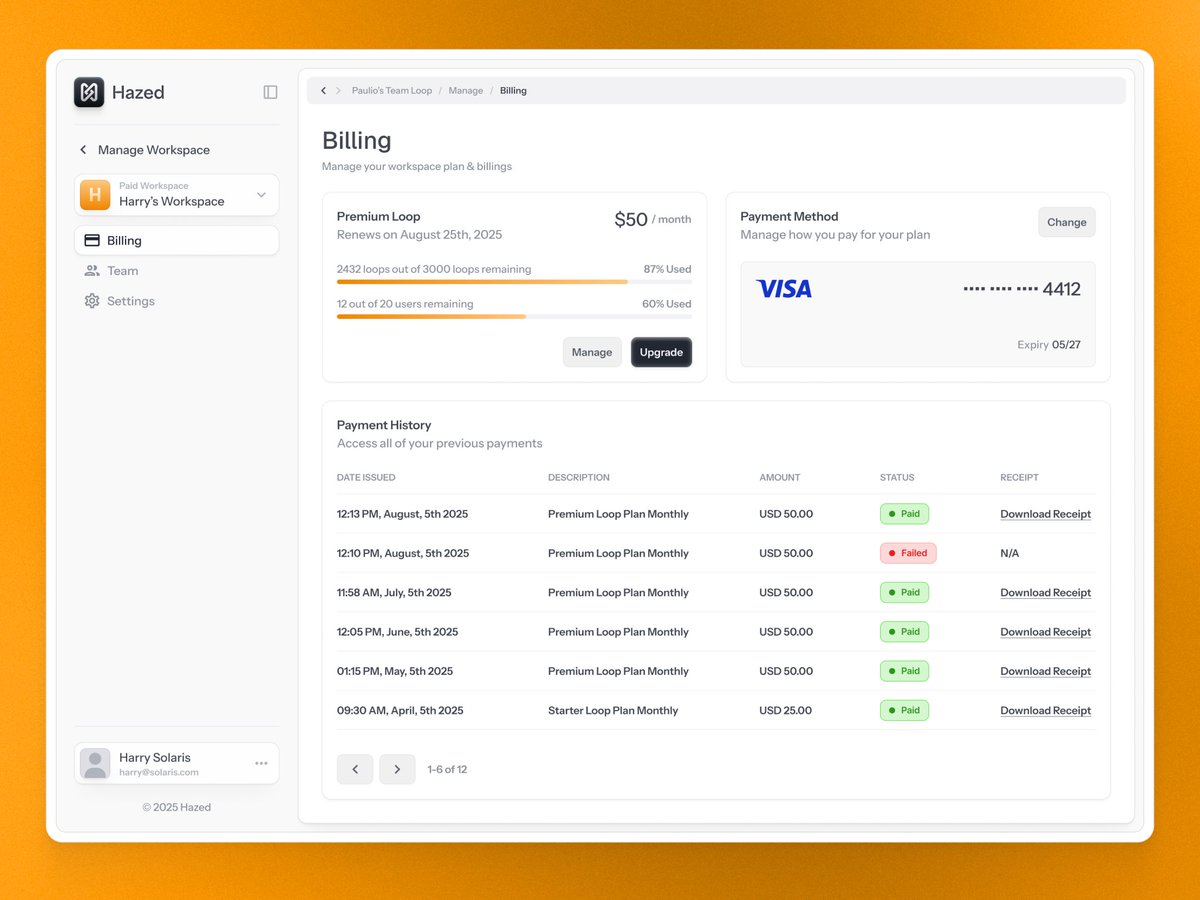This screenshot has height=900, width=1200.
Task: Download receipt for May 5th payment
Action: tap(1046, 671)
